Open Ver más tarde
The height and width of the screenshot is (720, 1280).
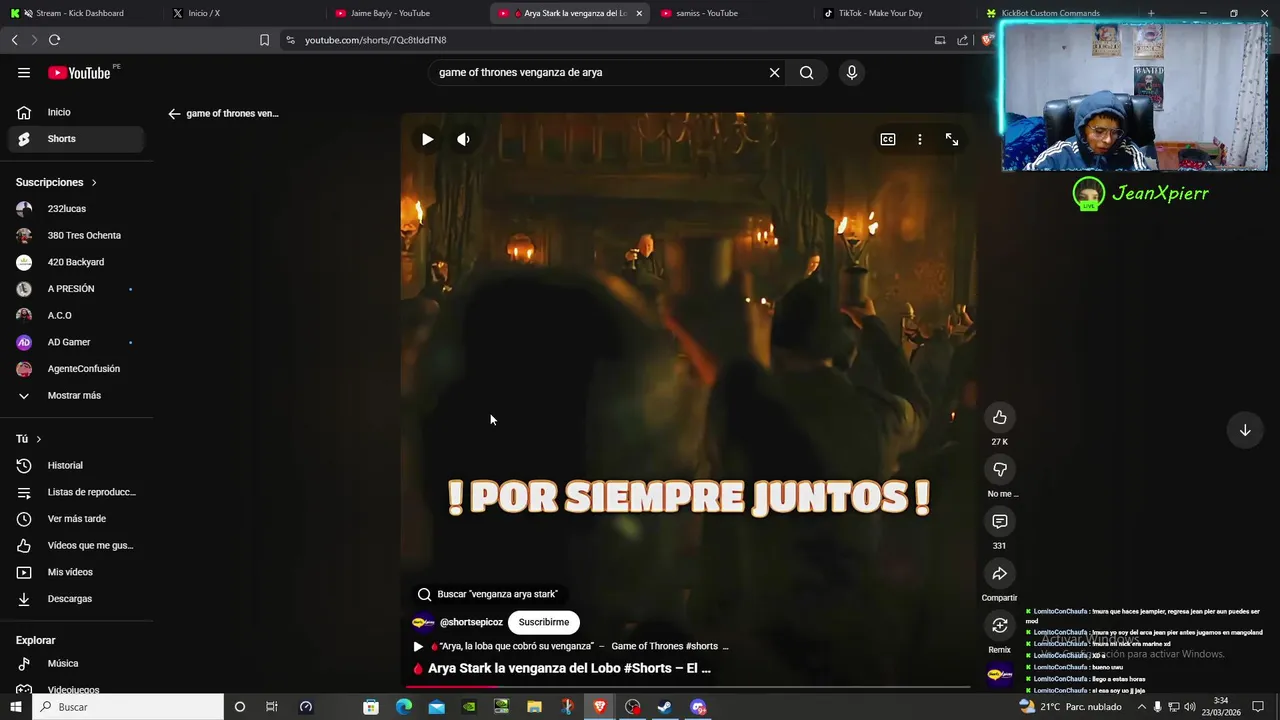coord(76,519)
